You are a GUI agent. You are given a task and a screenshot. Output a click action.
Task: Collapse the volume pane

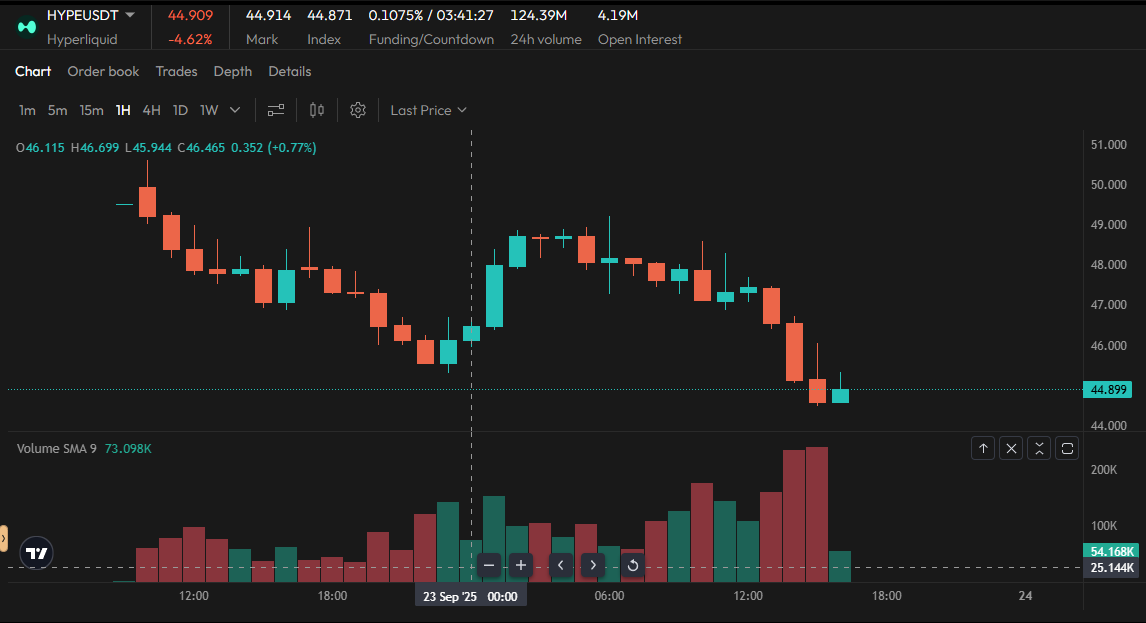[1039, 448]
